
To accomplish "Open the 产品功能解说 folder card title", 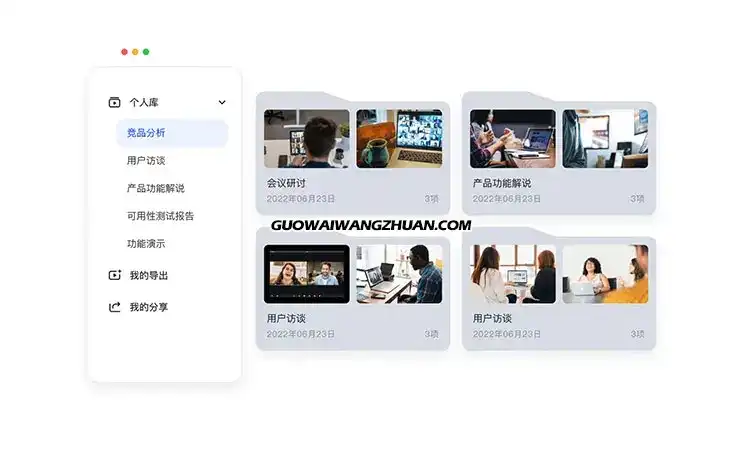I will (x=502, y=183).
